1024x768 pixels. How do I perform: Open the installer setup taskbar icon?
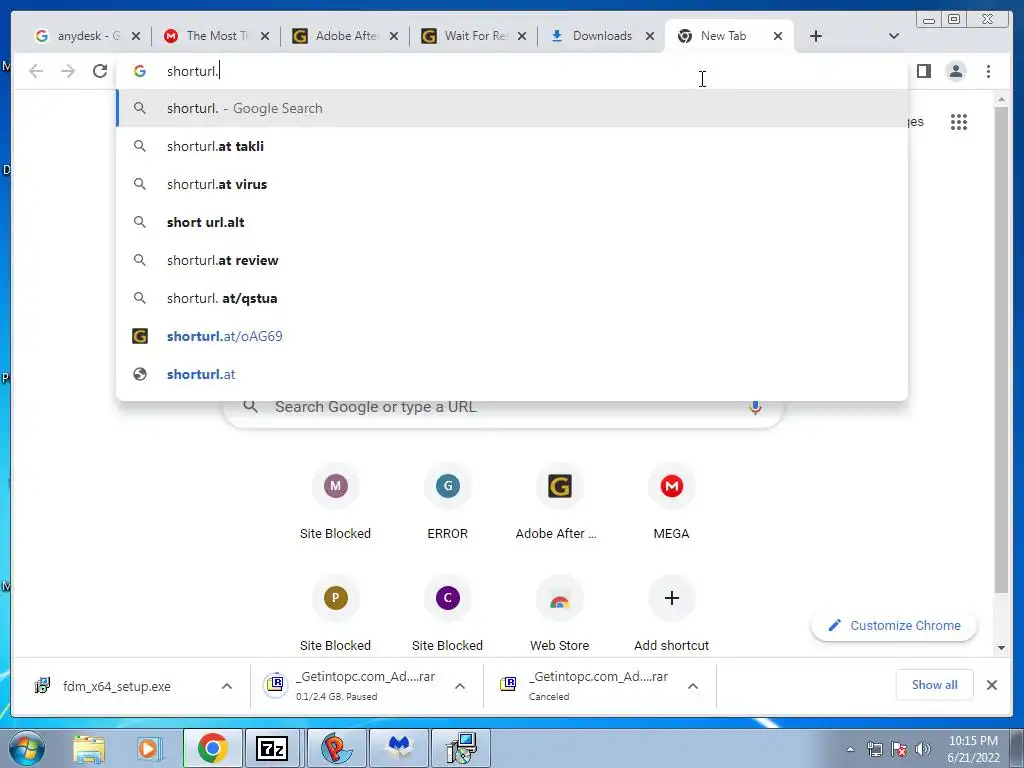(x=462, y=748)
